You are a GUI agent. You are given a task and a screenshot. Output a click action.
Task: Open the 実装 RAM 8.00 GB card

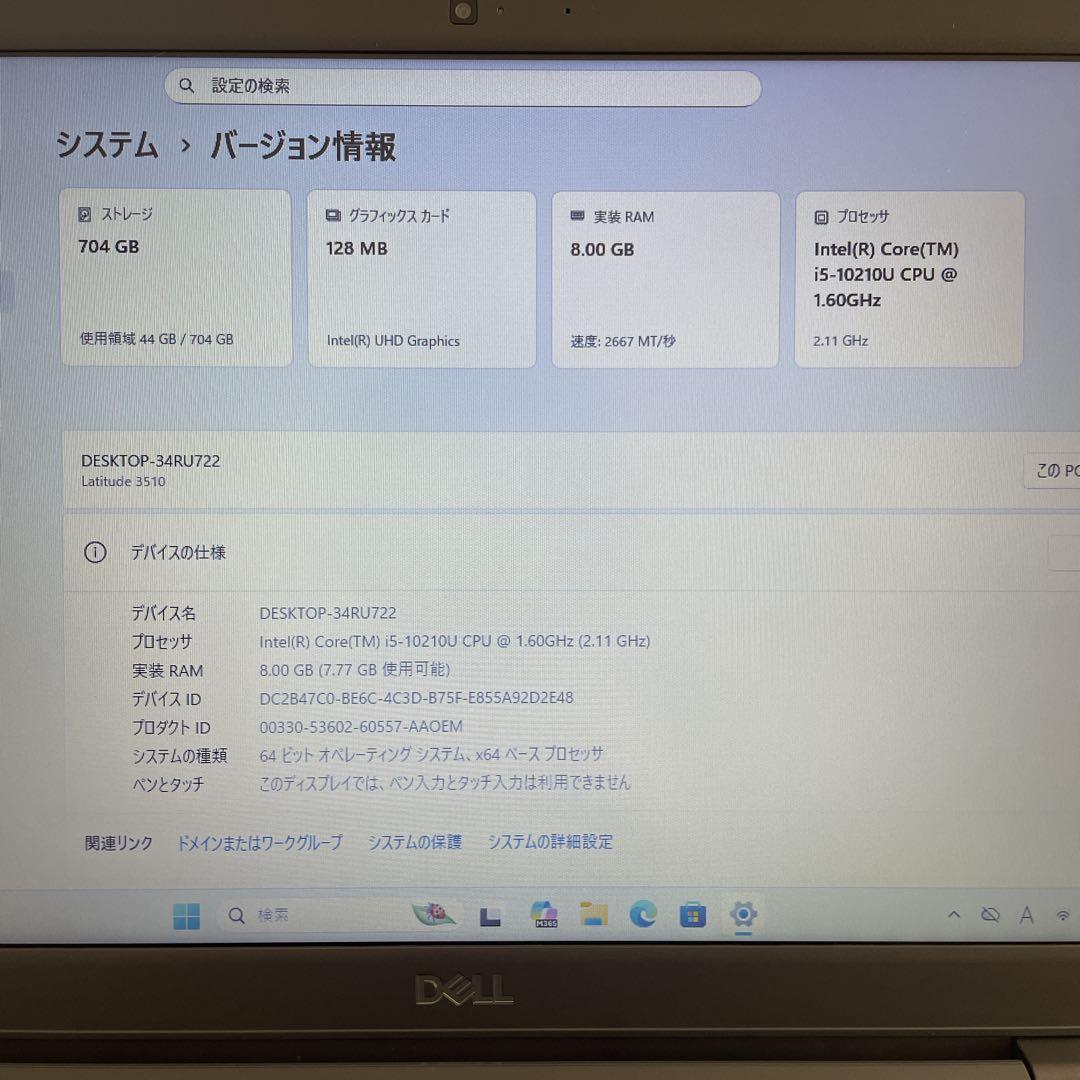point(665,280)
